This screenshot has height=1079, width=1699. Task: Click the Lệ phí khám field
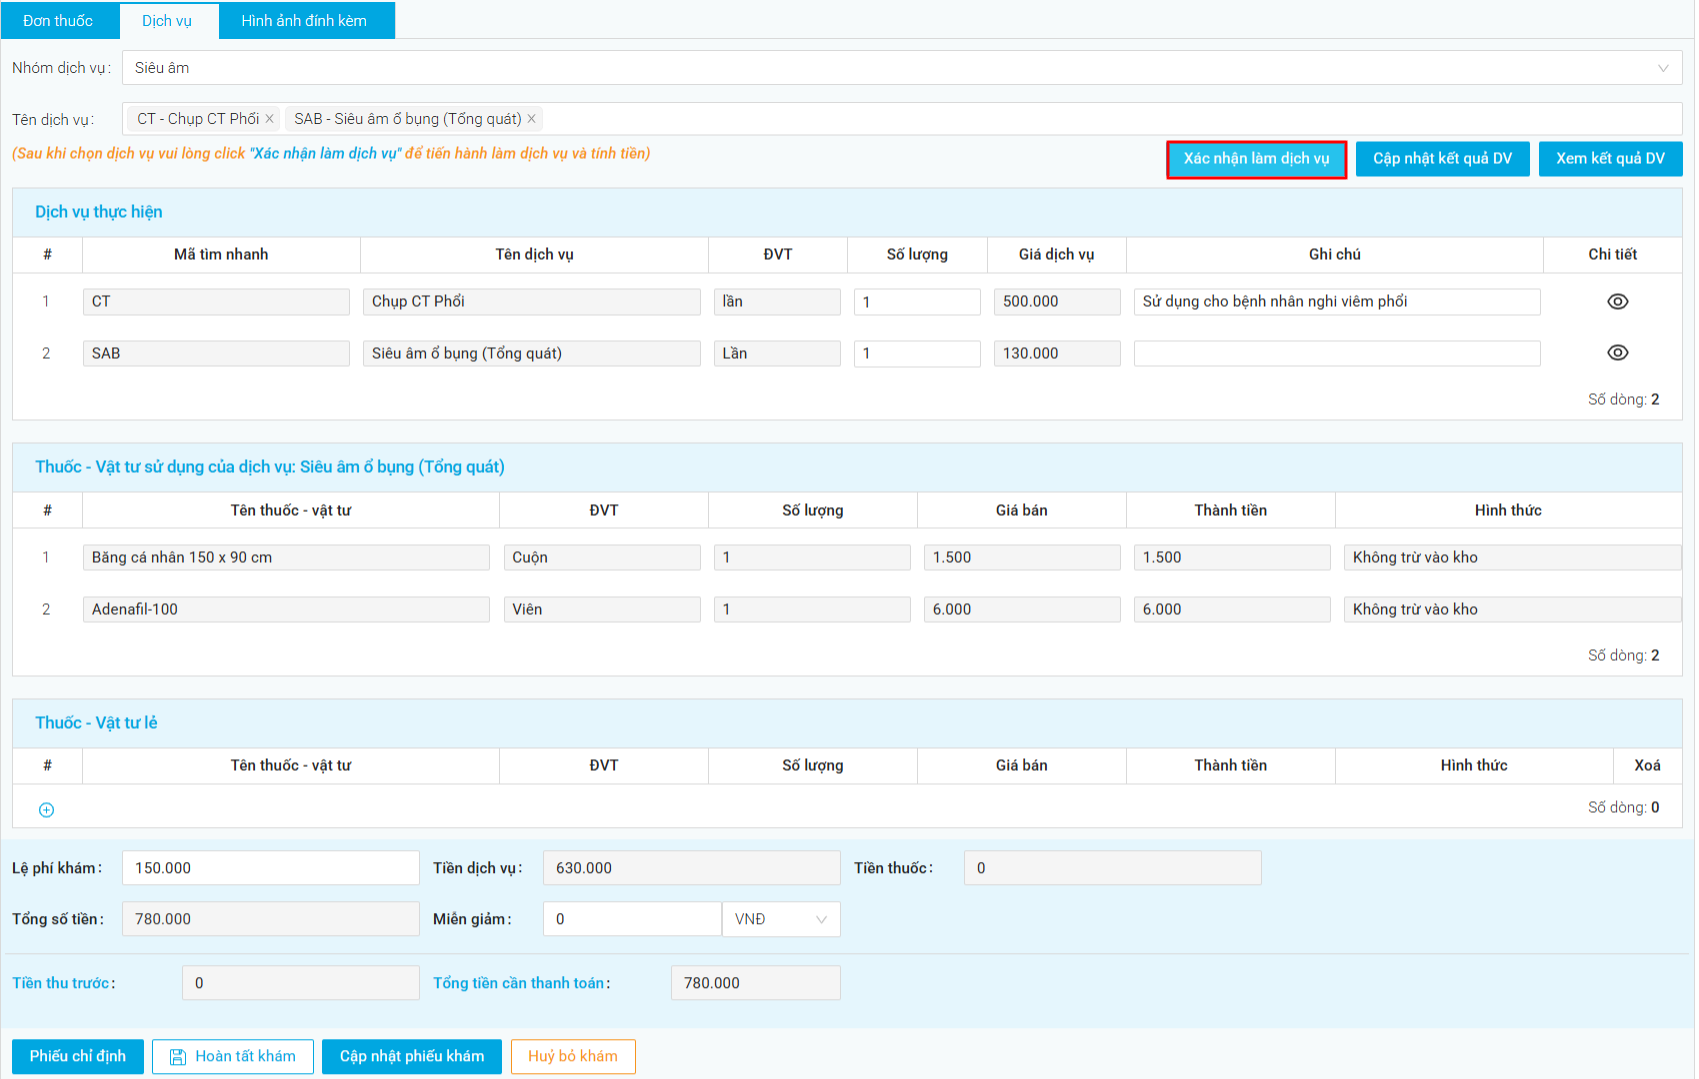271,868
